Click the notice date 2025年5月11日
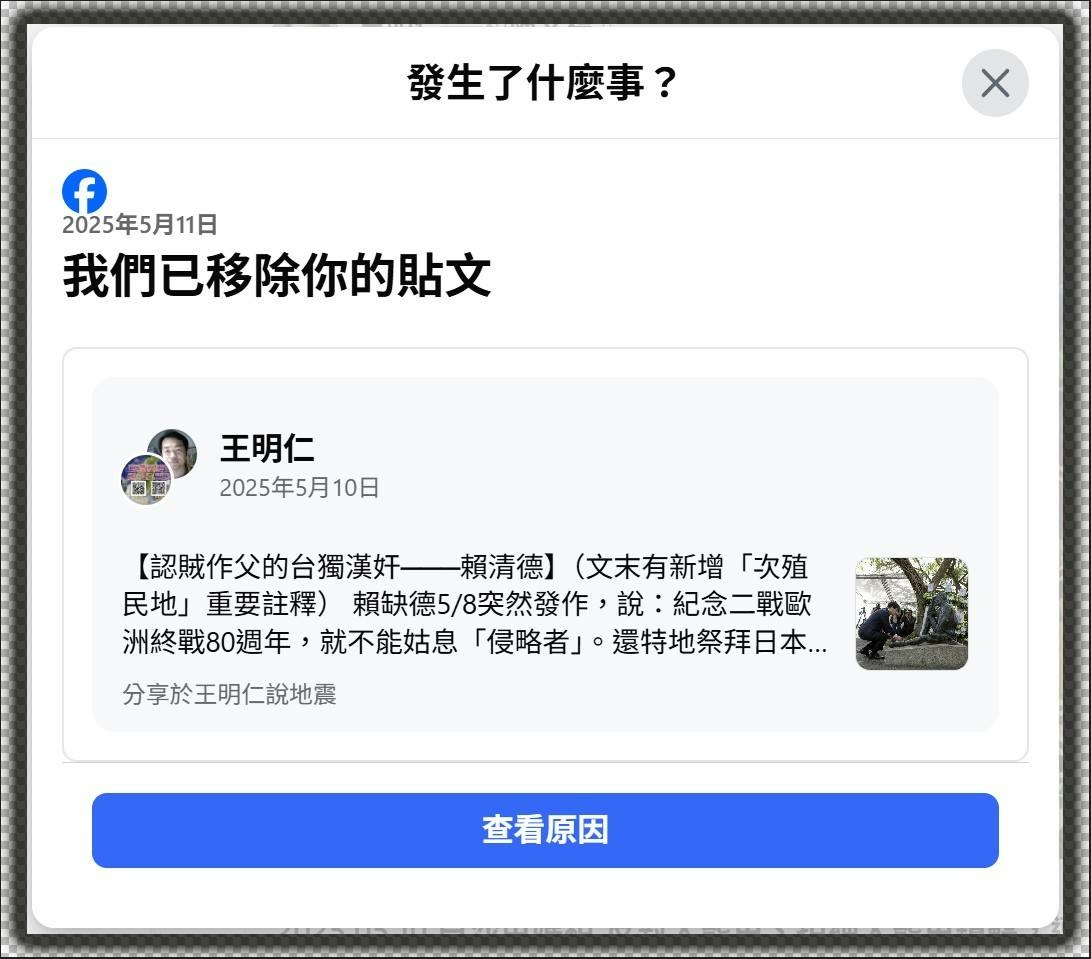Image resolution: width=1091 pixels, height=959 pixels. click(x=140, y=225)
